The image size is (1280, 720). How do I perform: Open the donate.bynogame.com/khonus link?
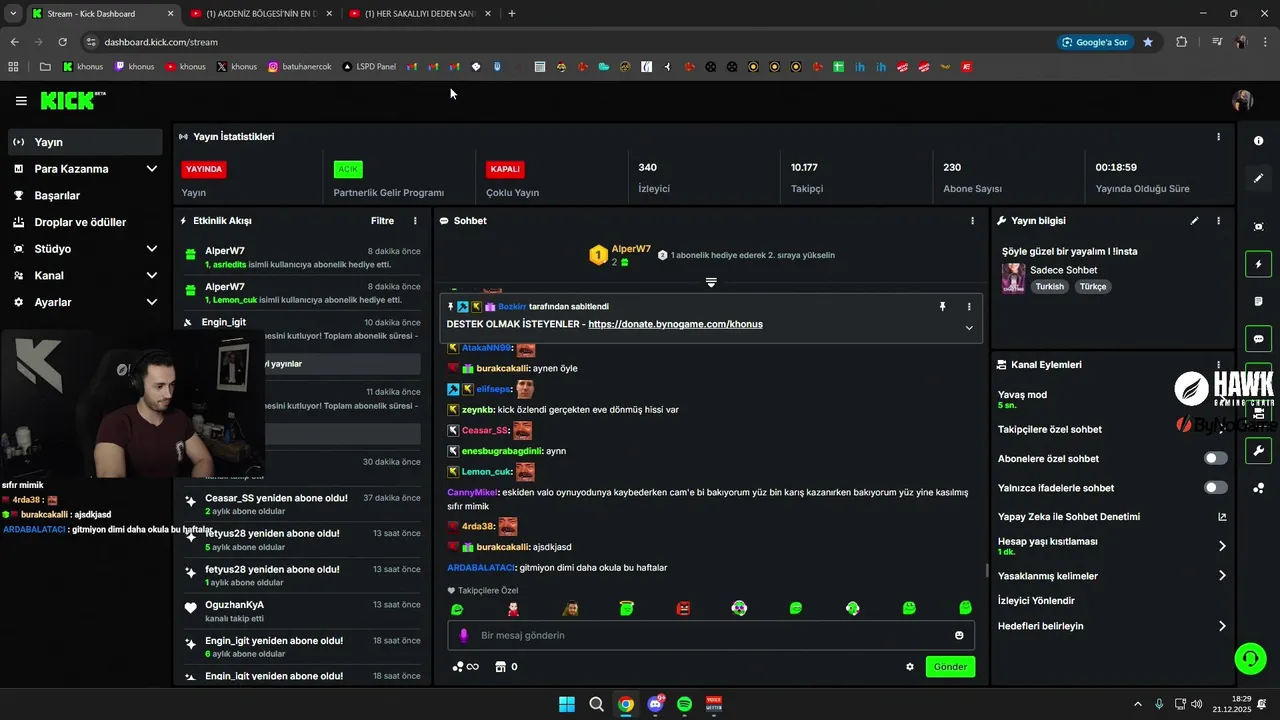tap(675, 325)
